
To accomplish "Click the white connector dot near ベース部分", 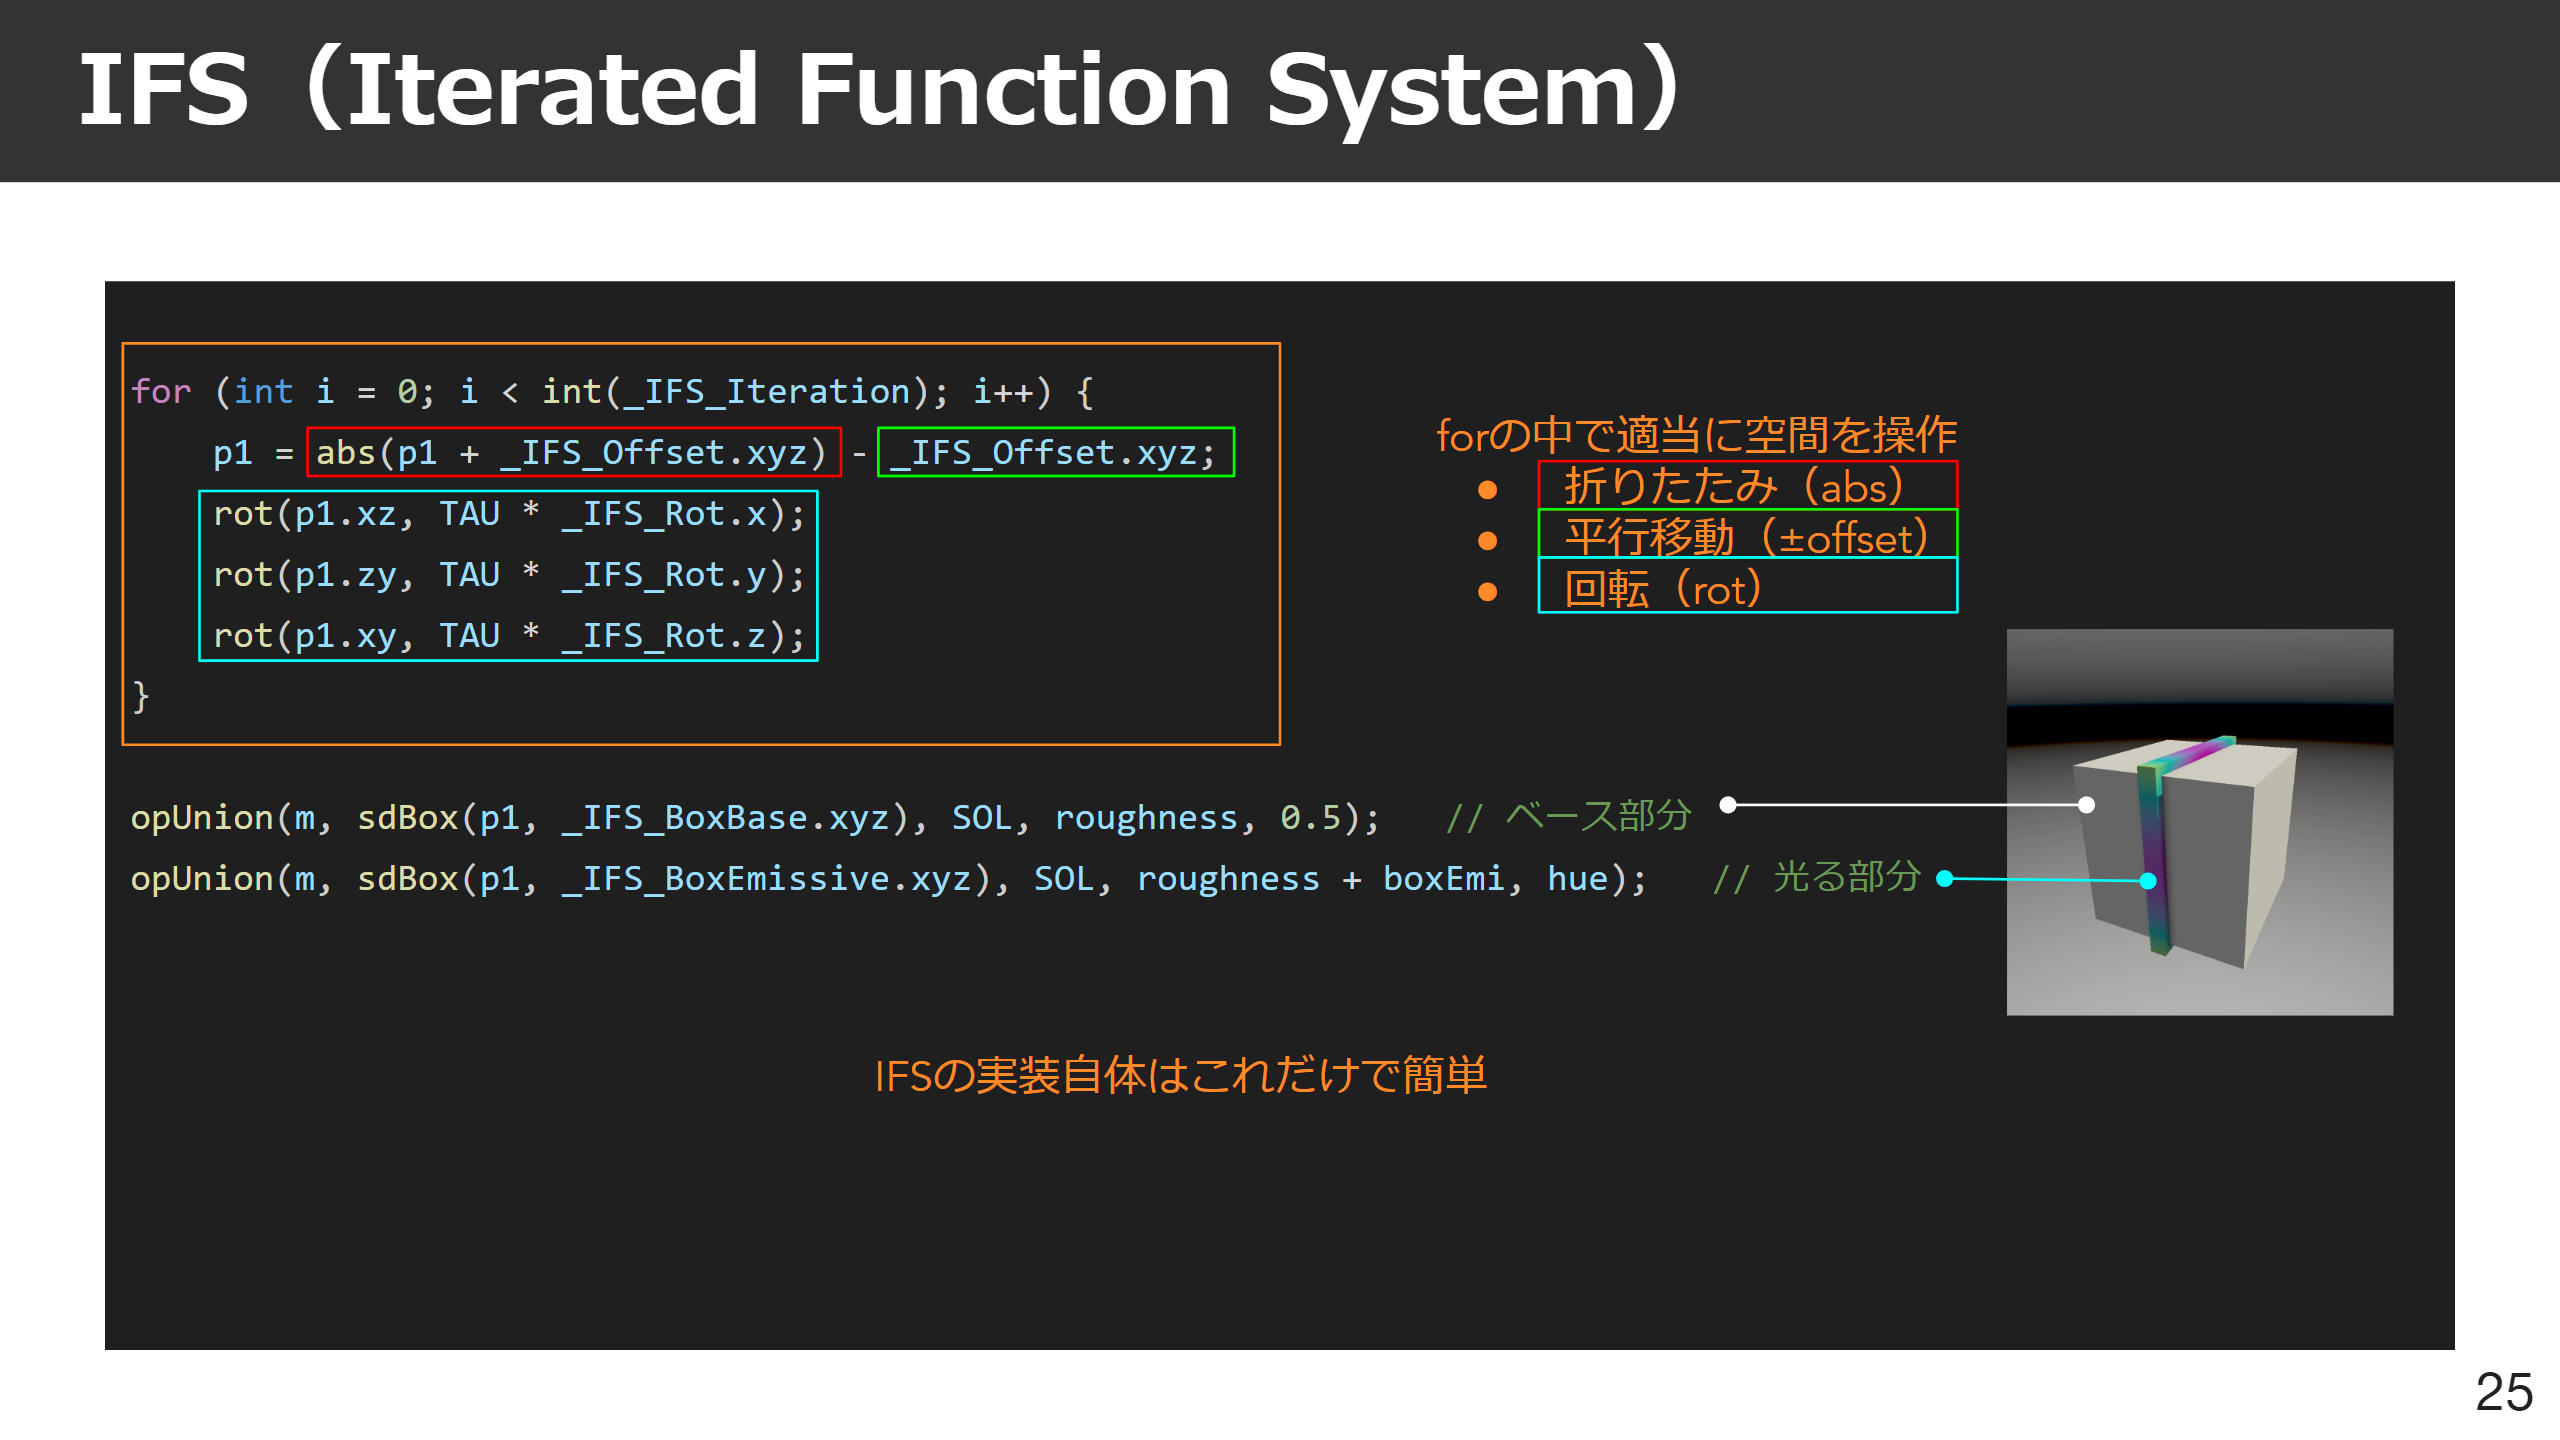I will [x=1727, y=805].
